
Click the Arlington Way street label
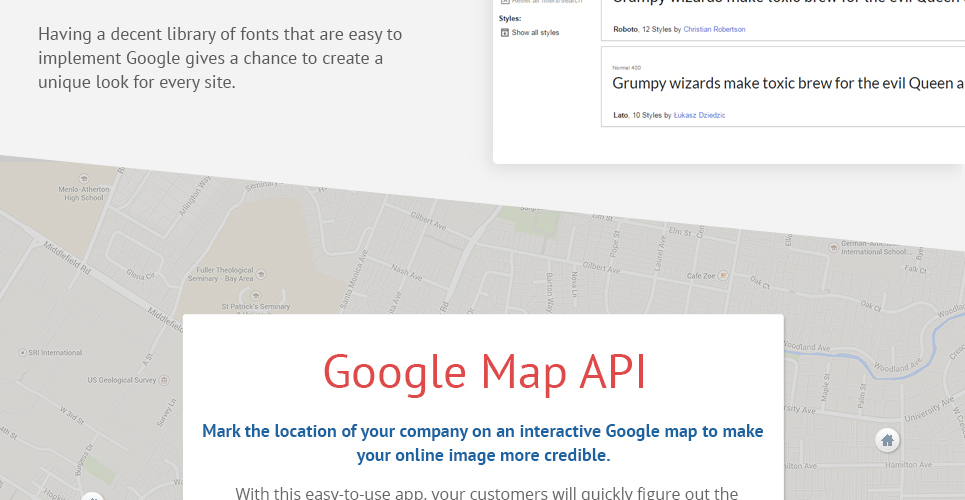pyautogui.click(x=194, y=196)
